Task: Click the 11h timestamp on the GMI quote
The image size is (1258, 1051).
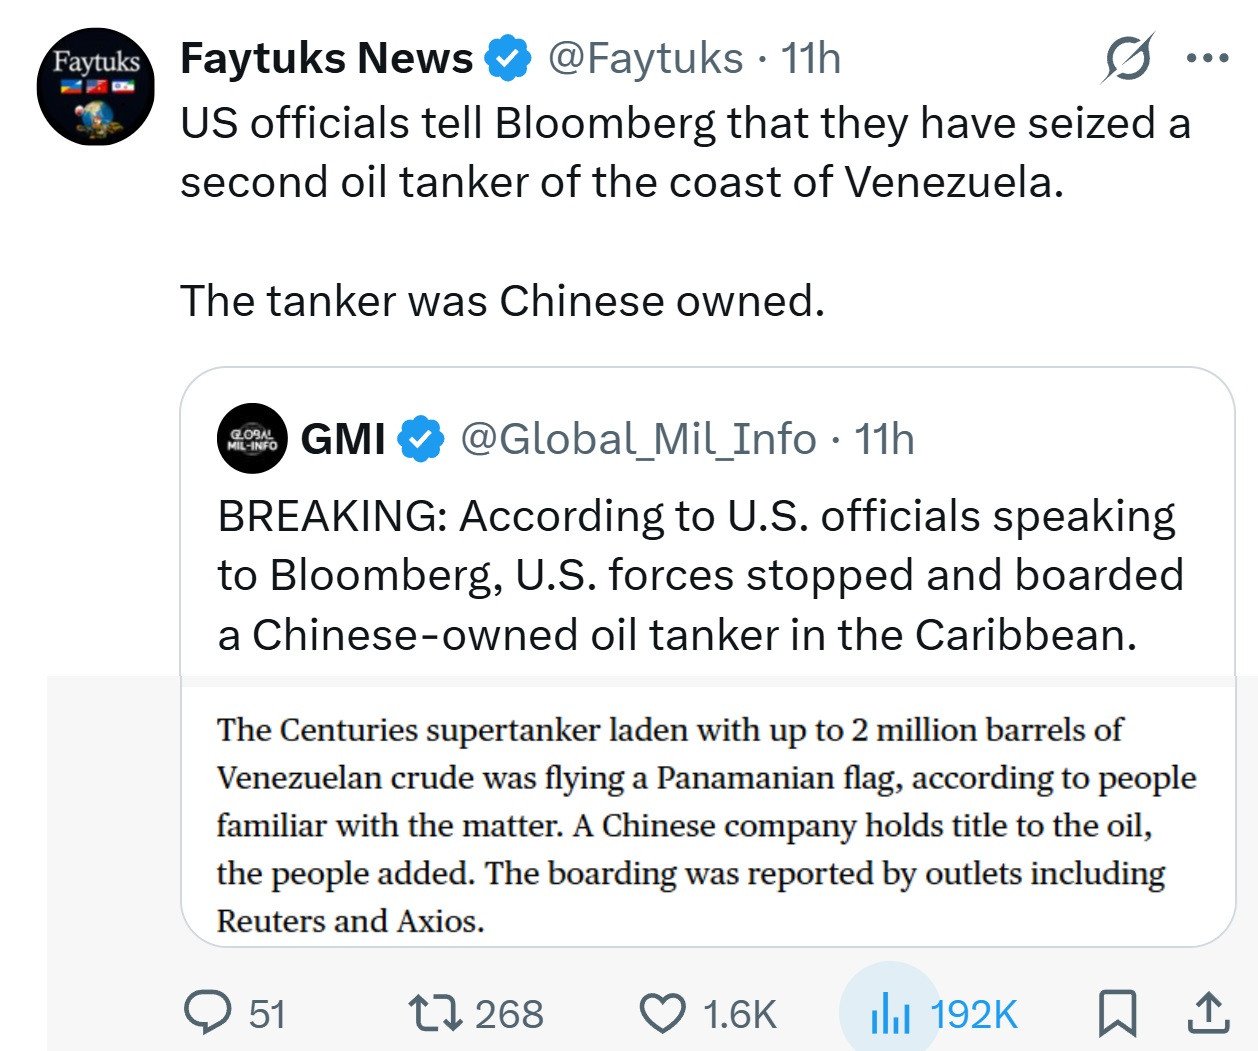Action: [x=885, y=439]
